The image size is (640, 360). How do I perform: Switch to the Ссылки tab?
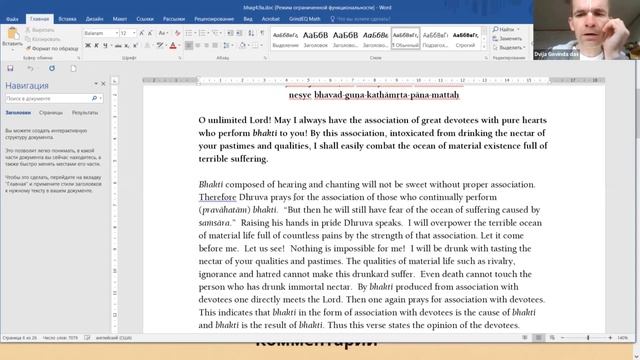145,19
